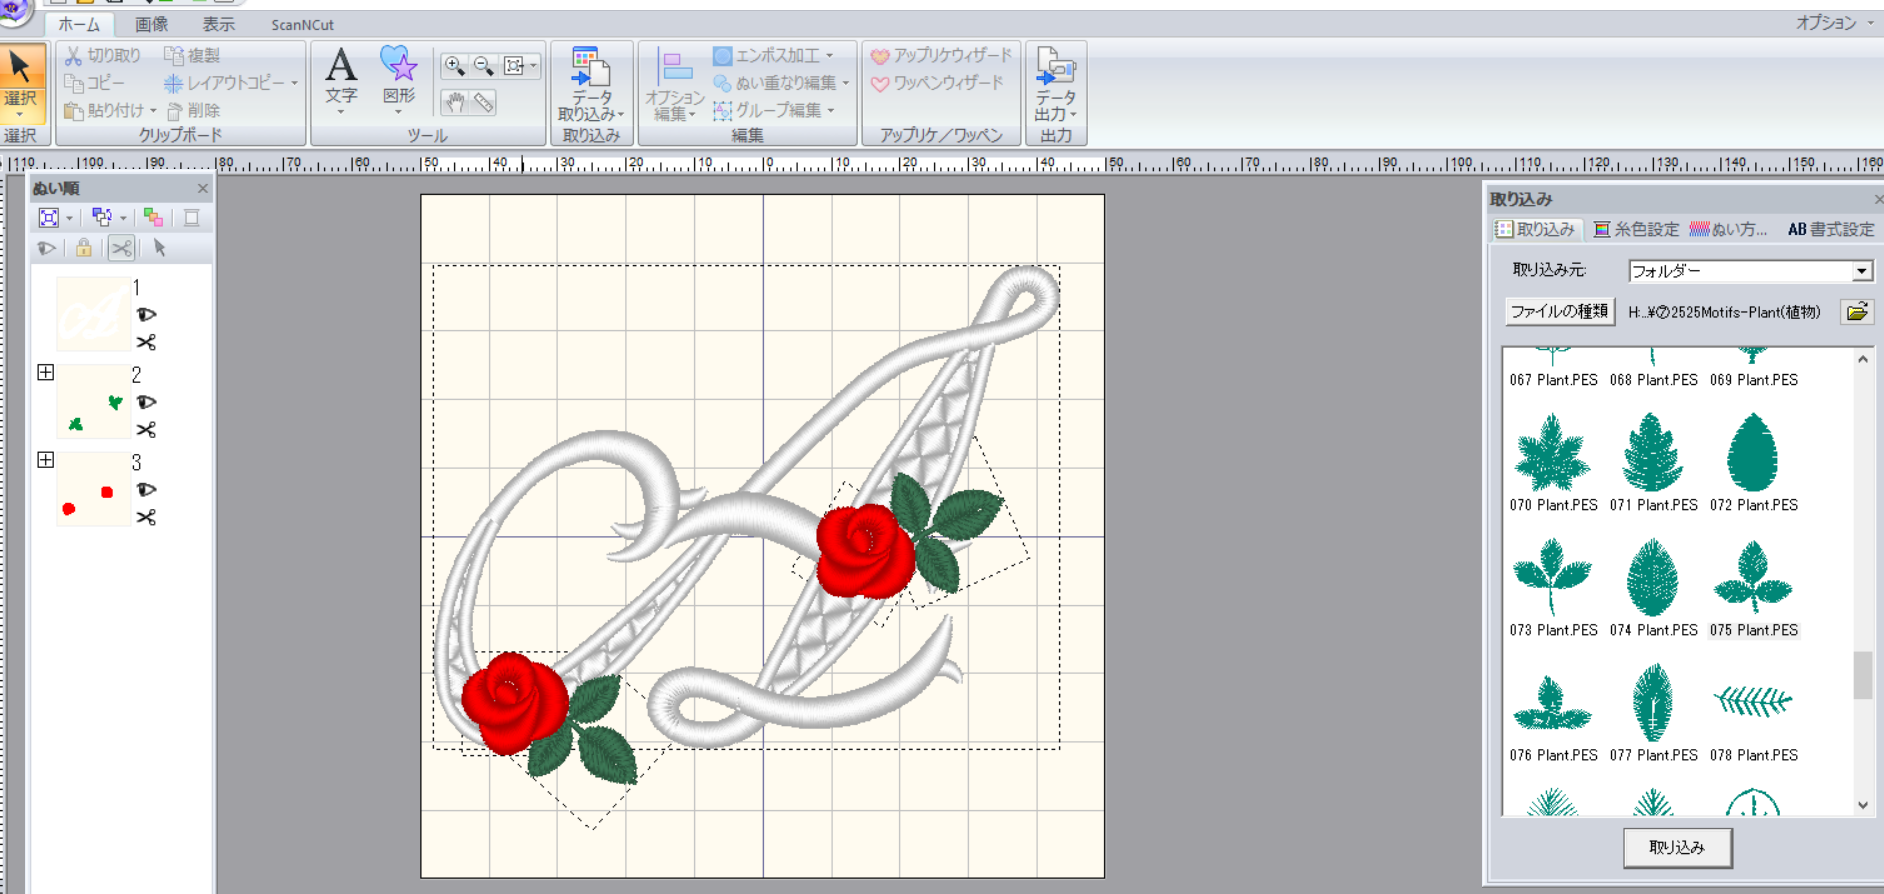Toggle the scissors button in ぬい順 toolbar
The image size is (1884, 894).
[x=121, y=248]
